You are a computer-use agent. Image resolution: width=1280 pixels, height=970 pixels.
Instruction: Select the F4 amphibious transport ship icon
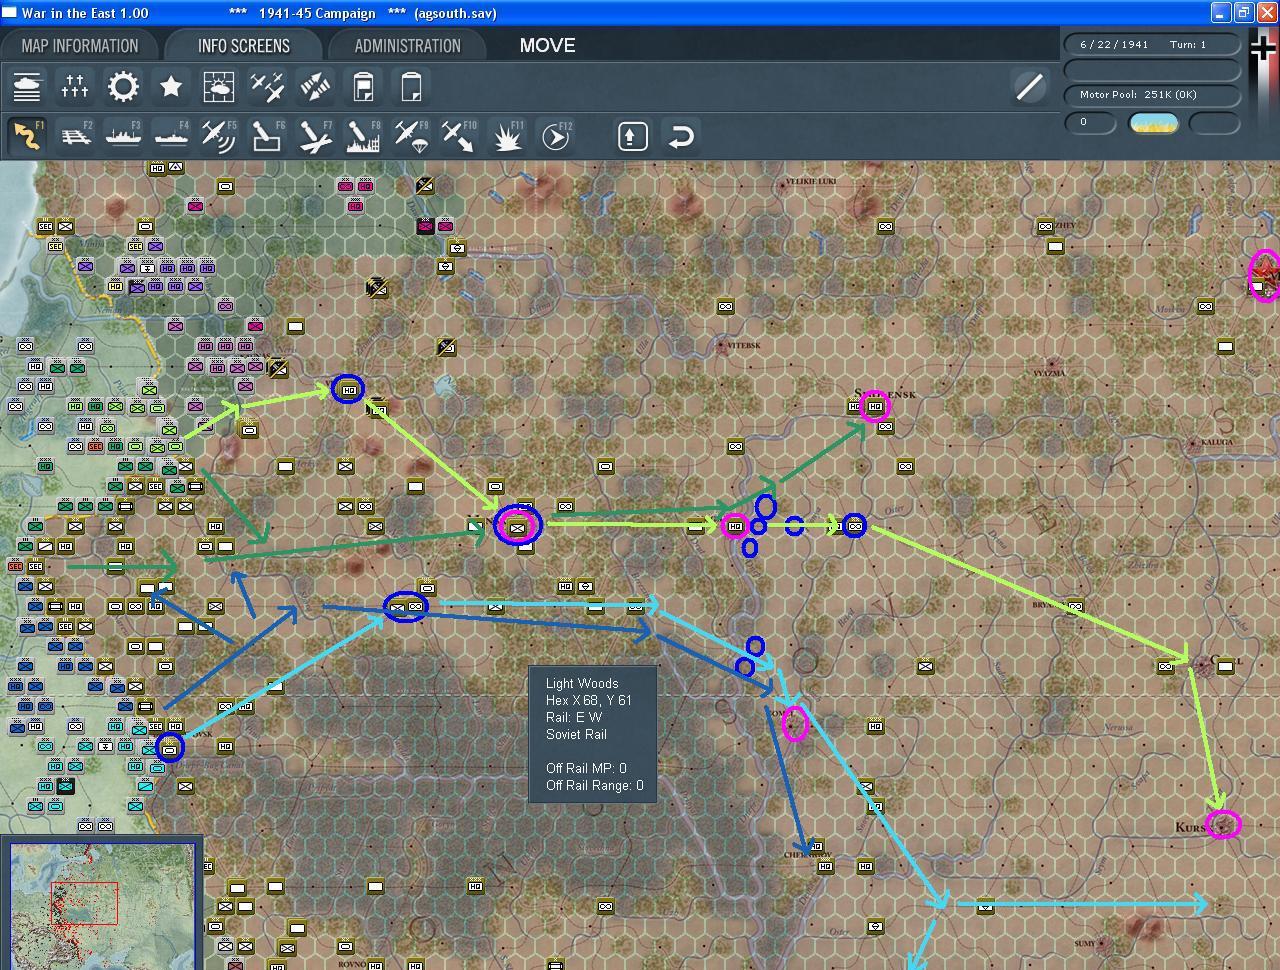[171, 136]
